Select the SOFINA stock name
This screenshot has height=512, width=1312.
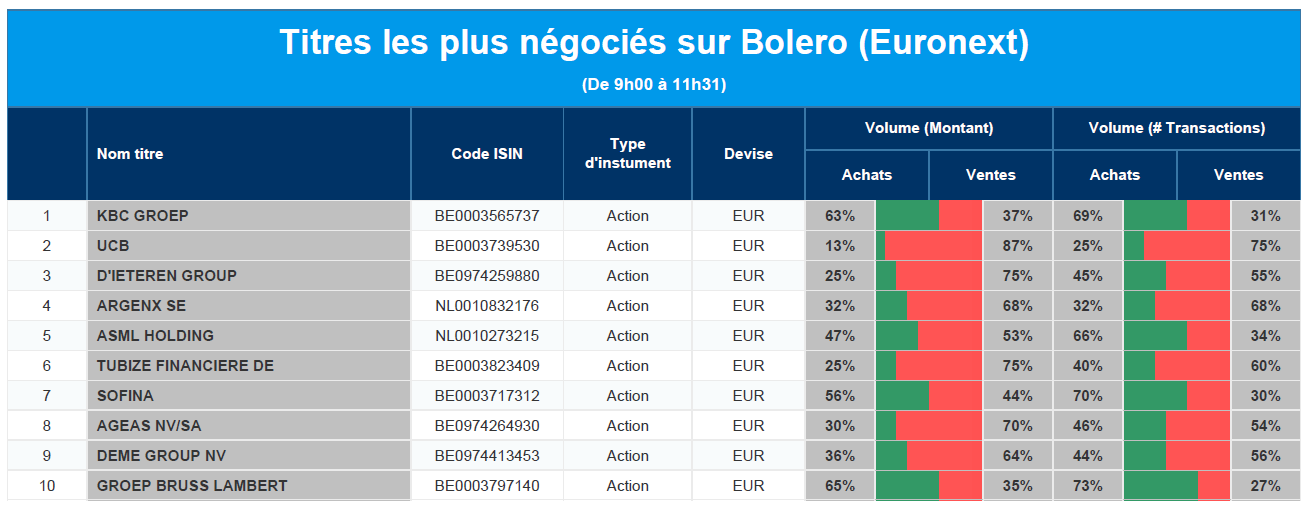tap(125, 396)
